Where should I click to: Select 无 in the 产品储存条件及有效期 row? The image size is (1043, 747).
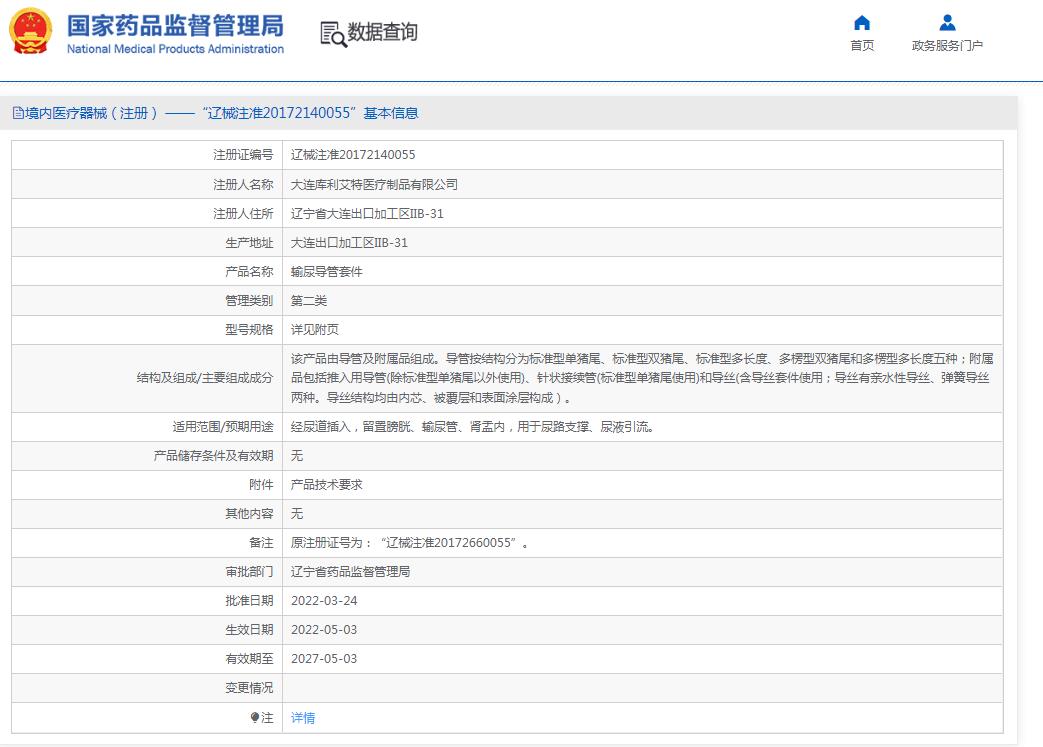297,456
